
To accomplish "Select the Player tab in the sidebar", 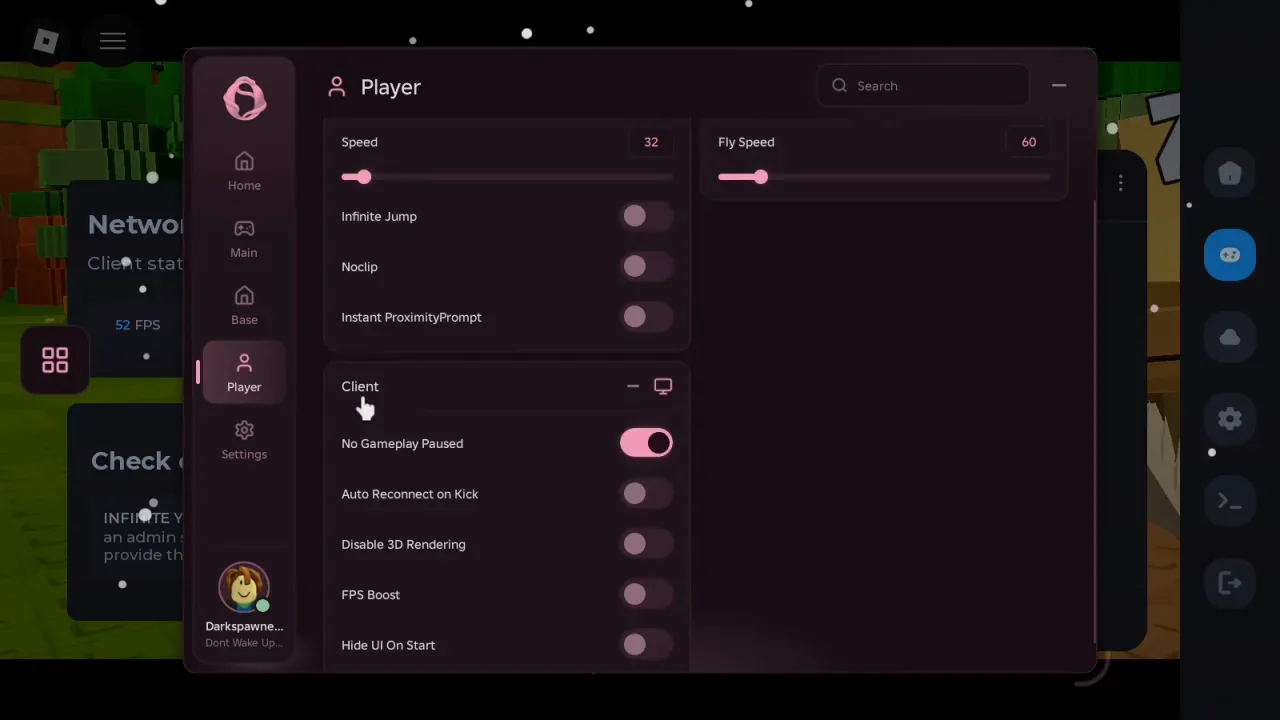I will [244, 372].
